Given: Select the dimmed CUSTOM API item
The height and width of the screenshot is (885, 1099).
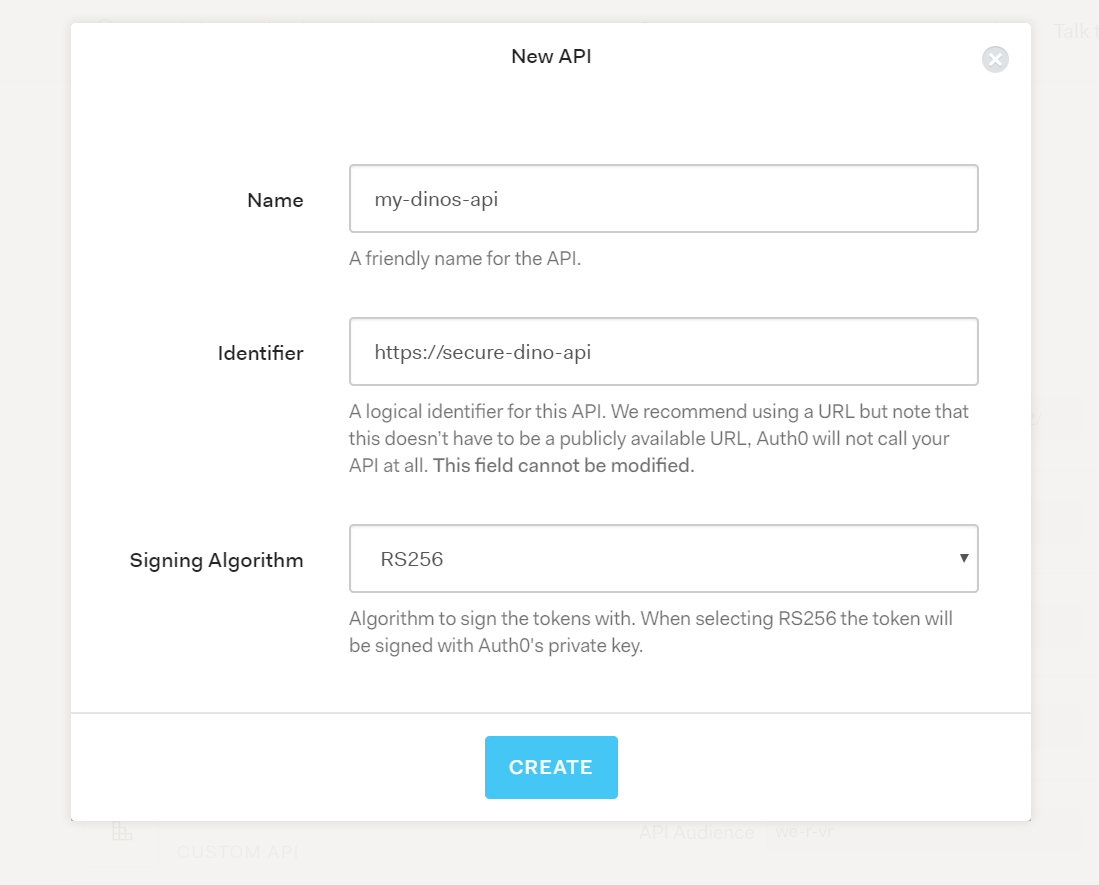Looking at the screenshot, I should coord(237,852).
